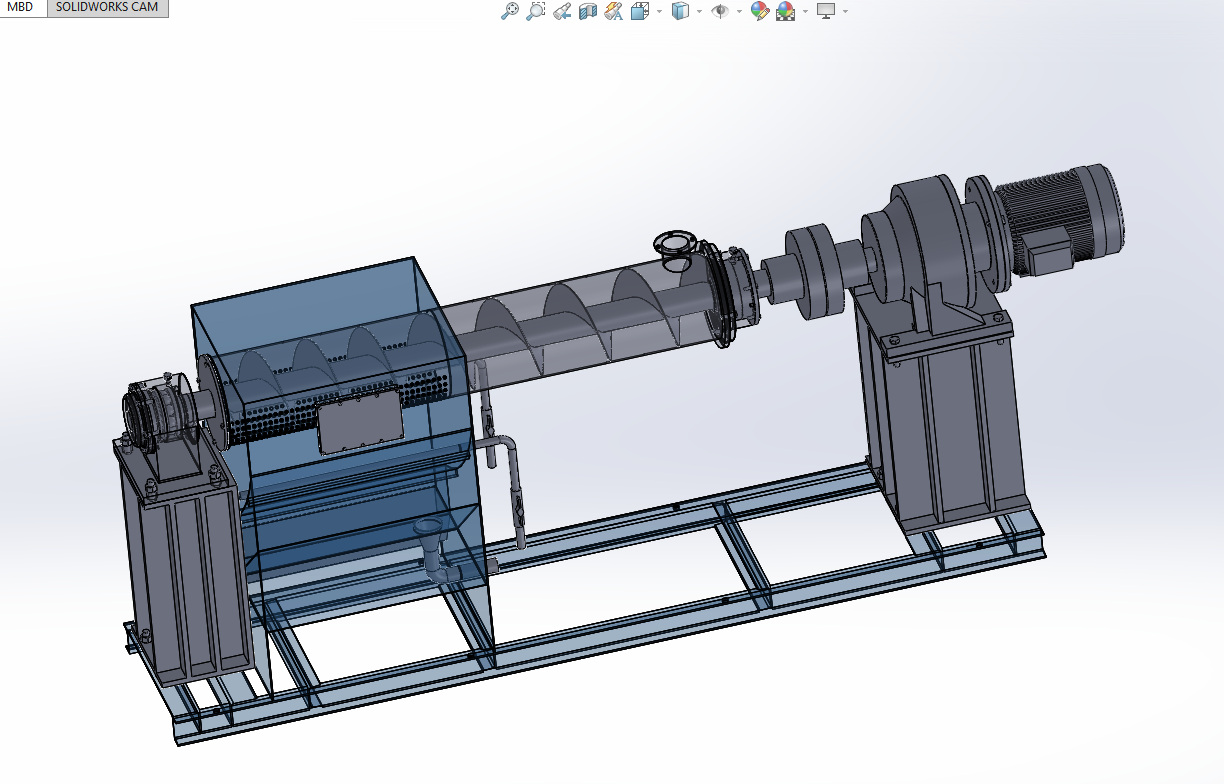The height and width of the screenshot is (784, 1224).
Task: Click the Apply Scene icon
Action: [786, 11]
